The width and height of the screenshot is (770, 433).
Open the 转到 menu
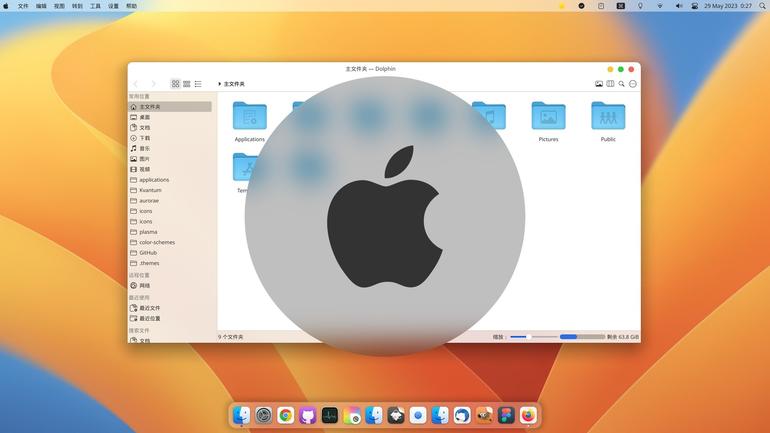tap(77, 6)
